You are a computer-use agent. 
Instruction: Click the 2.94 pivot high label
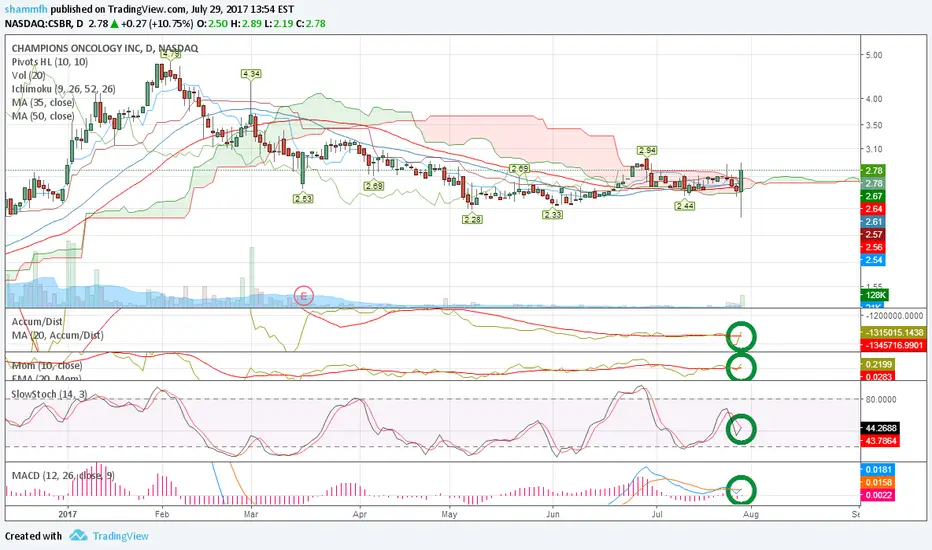[647, 150]
